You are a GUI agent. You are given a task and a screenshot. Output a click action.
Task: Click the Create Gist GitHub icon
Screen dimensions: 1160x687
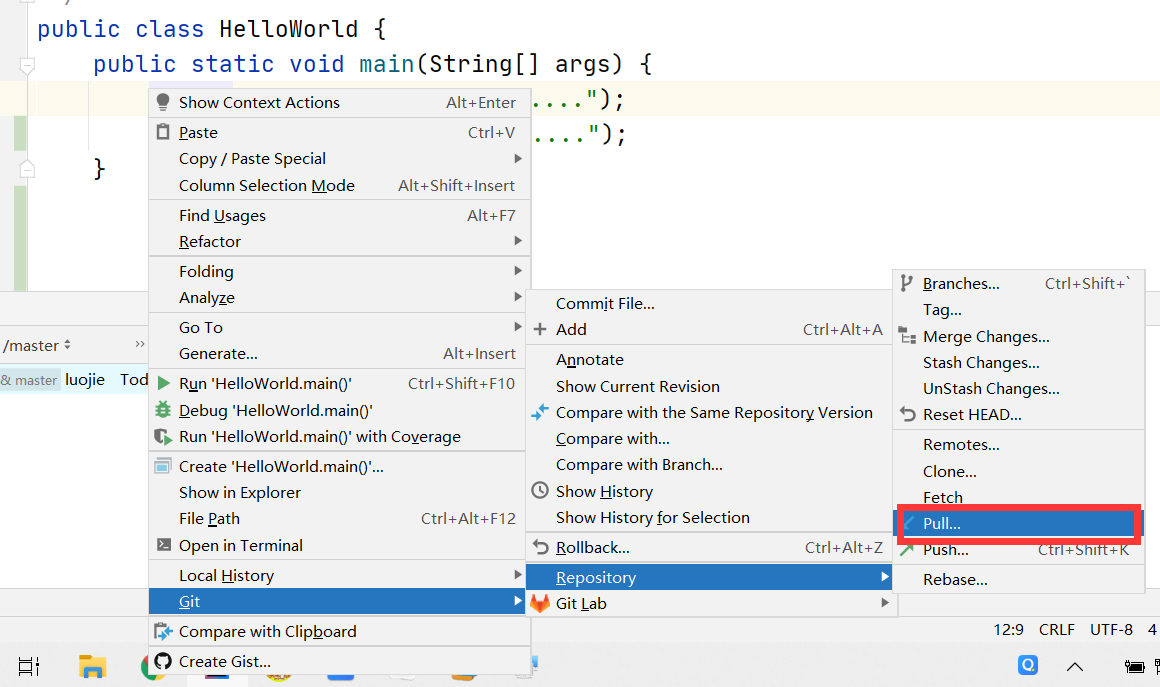click(163, 661)
